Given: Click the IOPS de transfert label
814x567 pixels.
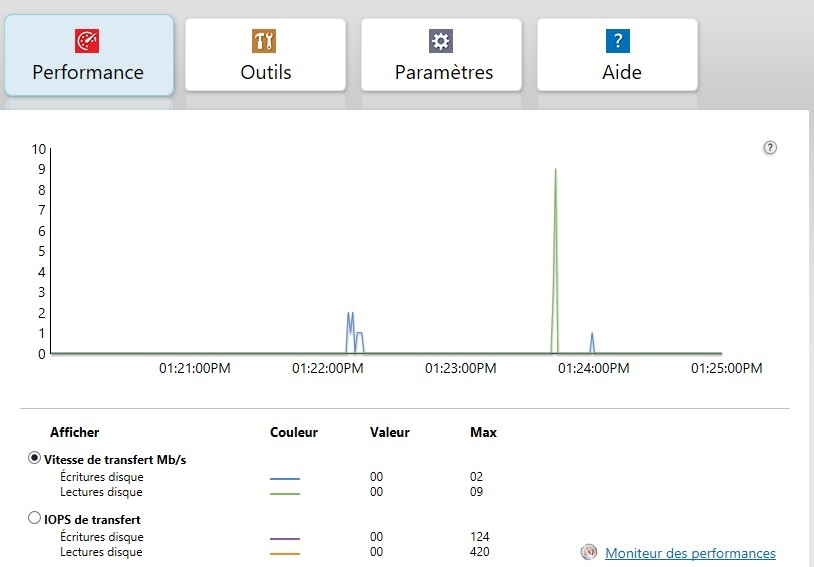Looking at the screenshot, I should pyautogui.click(x=92, y=520).
